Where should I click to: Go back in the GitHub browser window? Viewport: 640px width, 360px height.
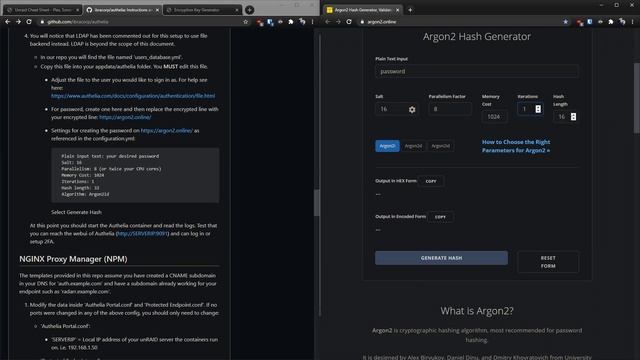(7, 22)
